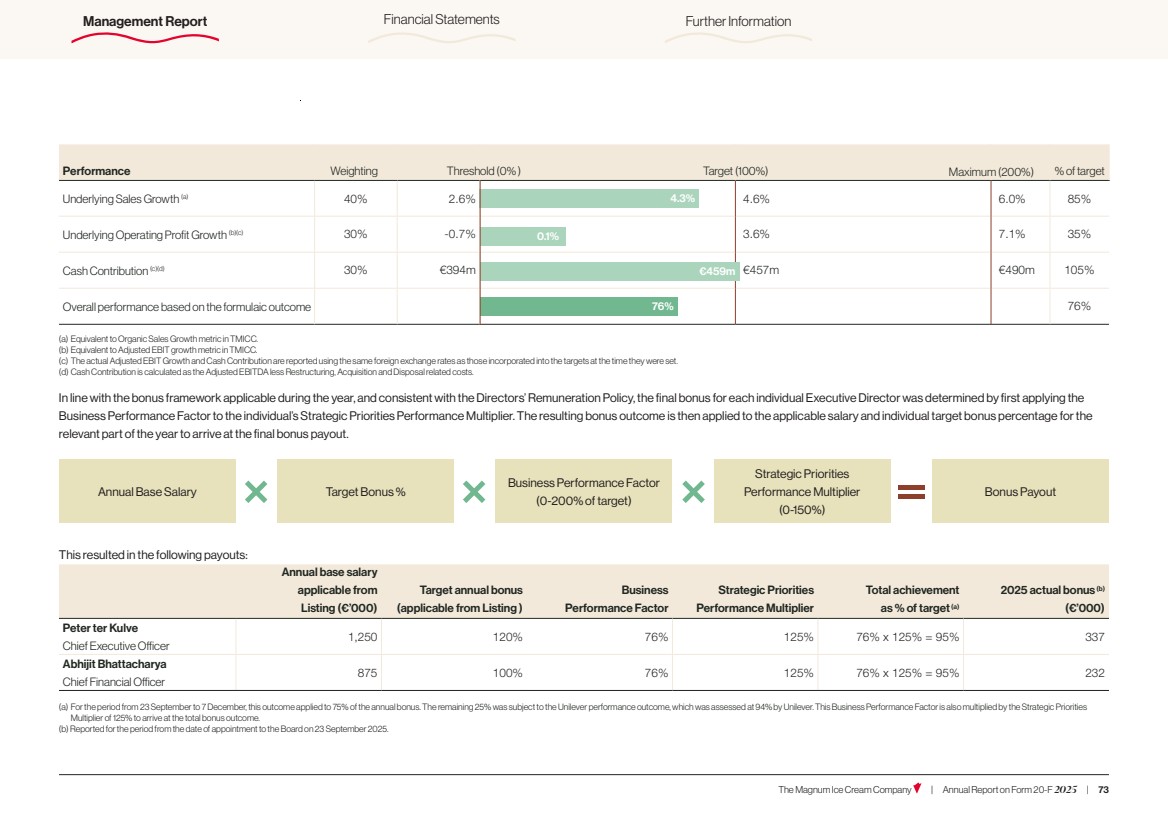Select the Target Bonus % box
1168x825 pixels.
click(365, 491)
